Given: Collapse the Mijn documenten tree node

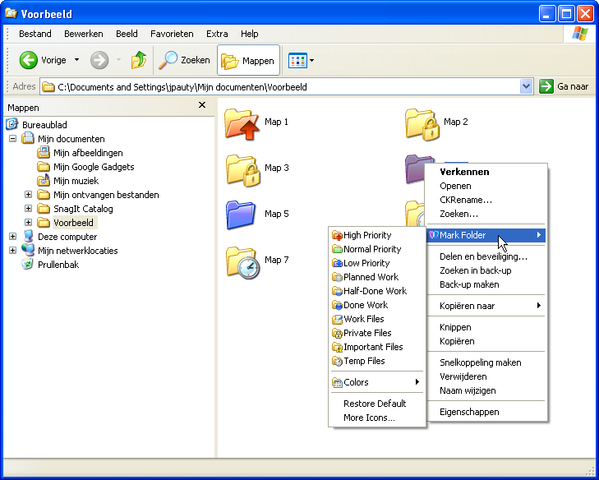Looking at the screenshot, I should [x=13, y=138].
